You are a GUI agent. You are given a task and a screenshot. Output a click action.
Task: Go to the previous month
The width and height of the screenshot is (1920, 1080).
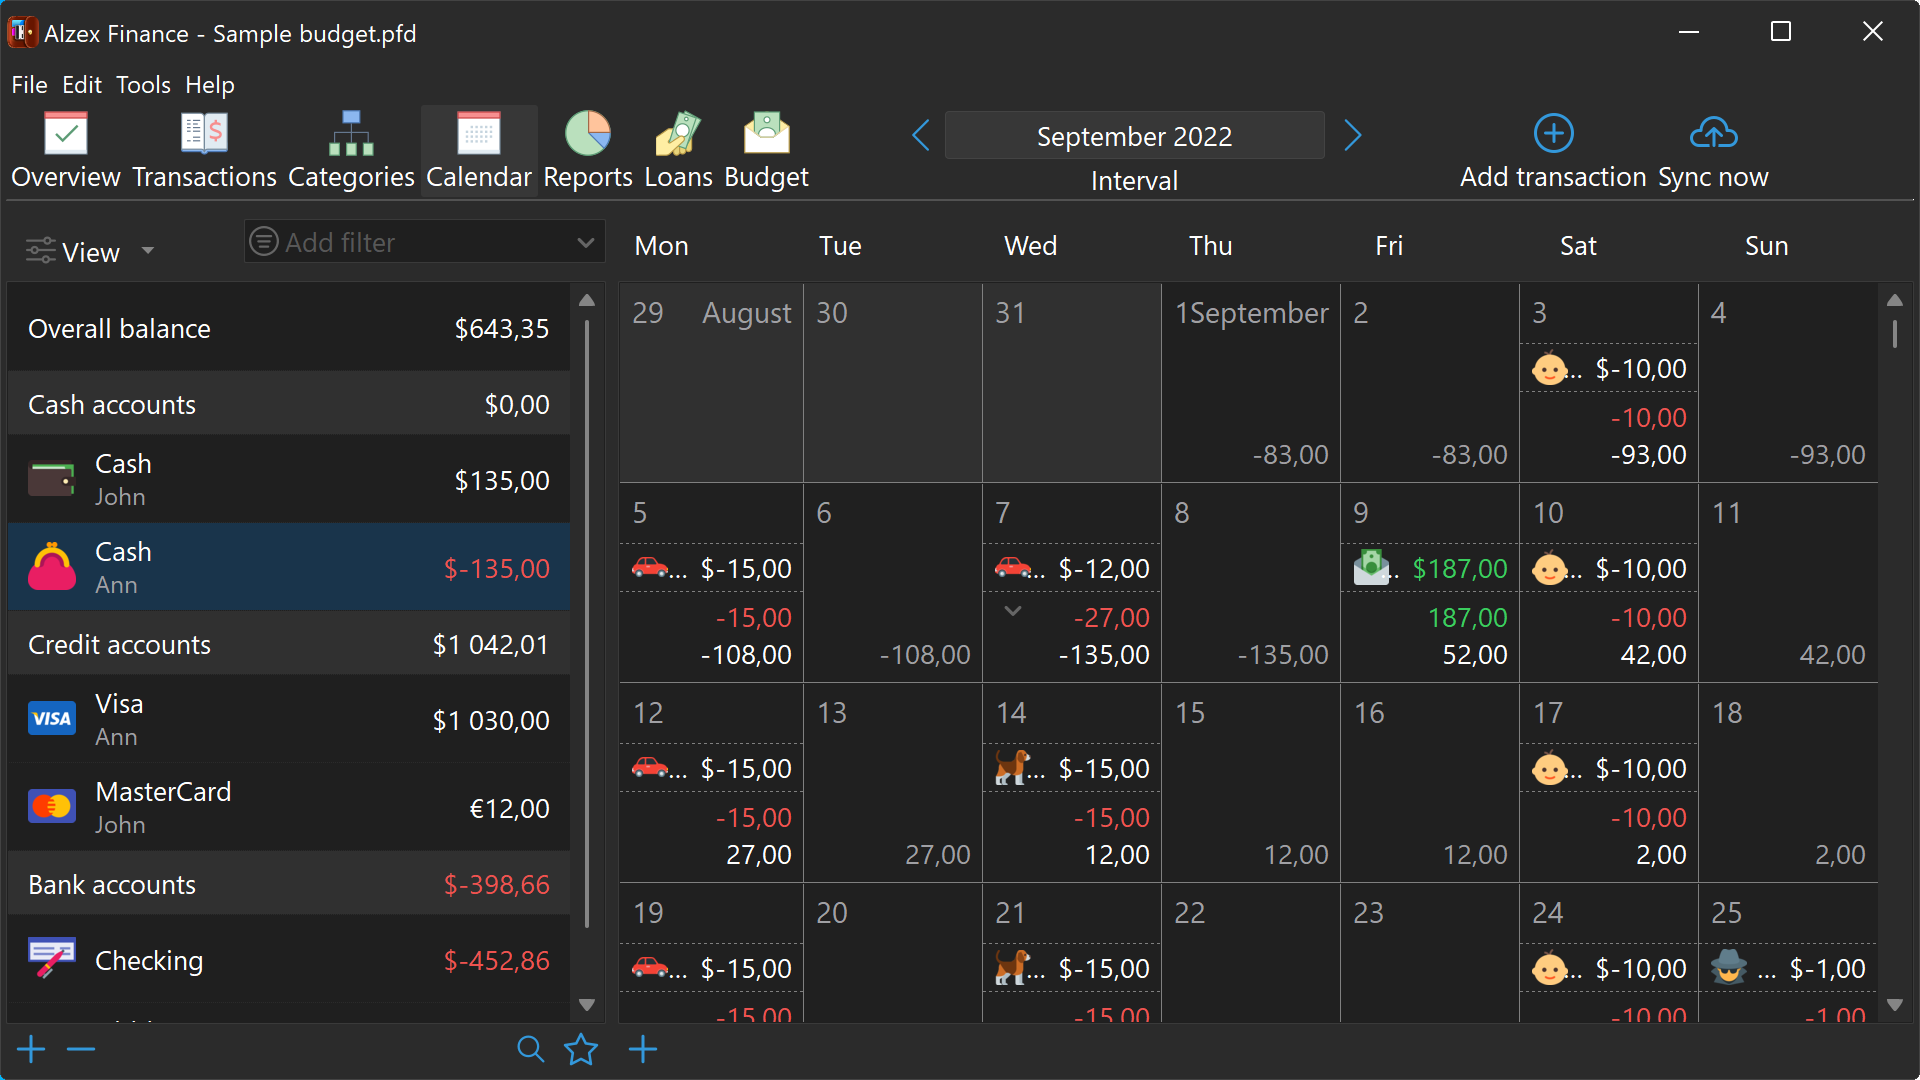pyautogui.click(x=921, y=135)
